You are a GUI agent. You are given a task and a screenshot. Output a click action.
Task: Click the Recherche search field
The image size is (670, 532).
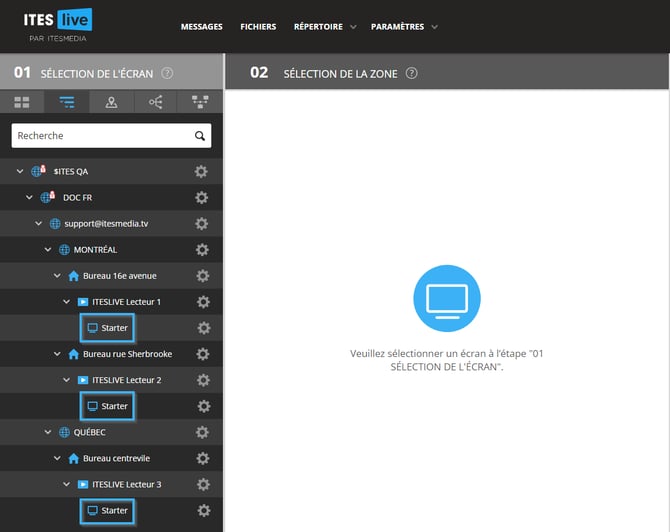pyautogui.click(x=100, y=136)
